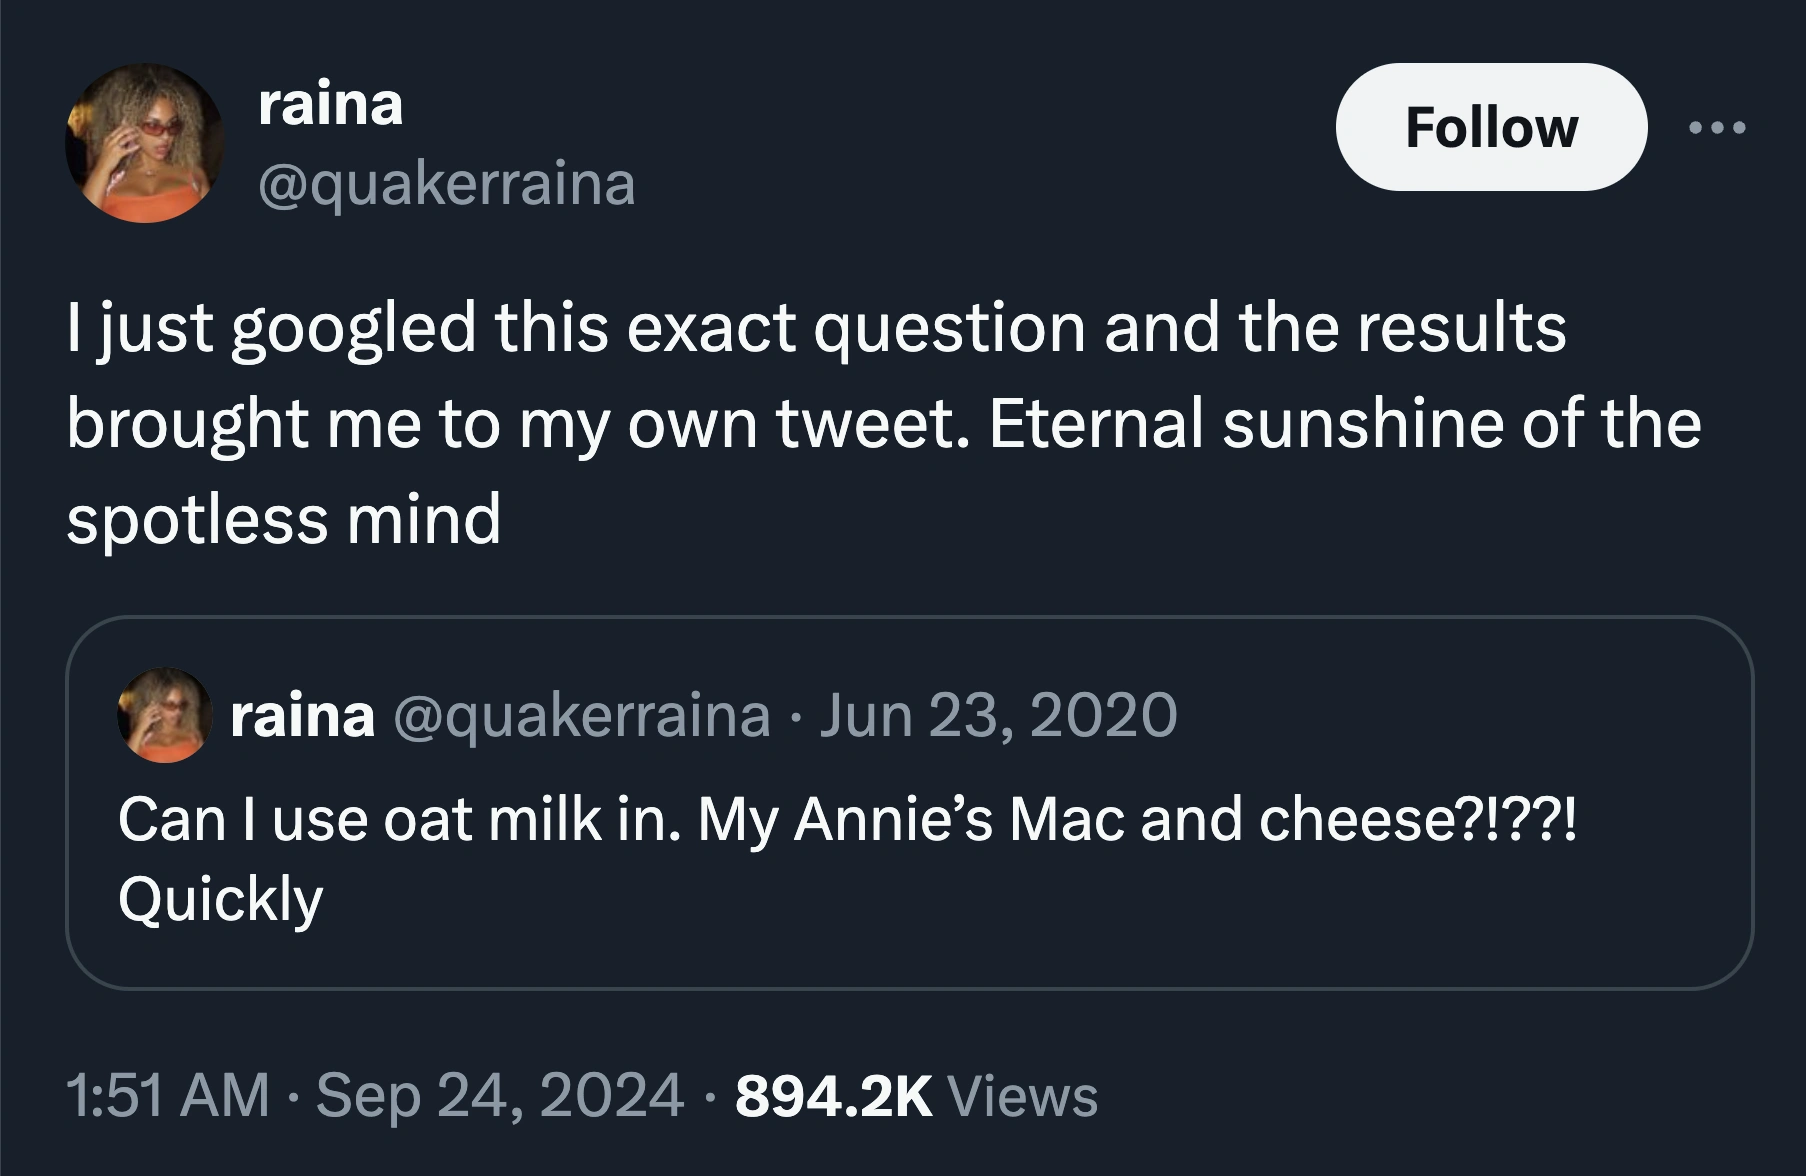
Task: Open the quoted "Can I use oat milk" text
Action: tap(846, 820)
